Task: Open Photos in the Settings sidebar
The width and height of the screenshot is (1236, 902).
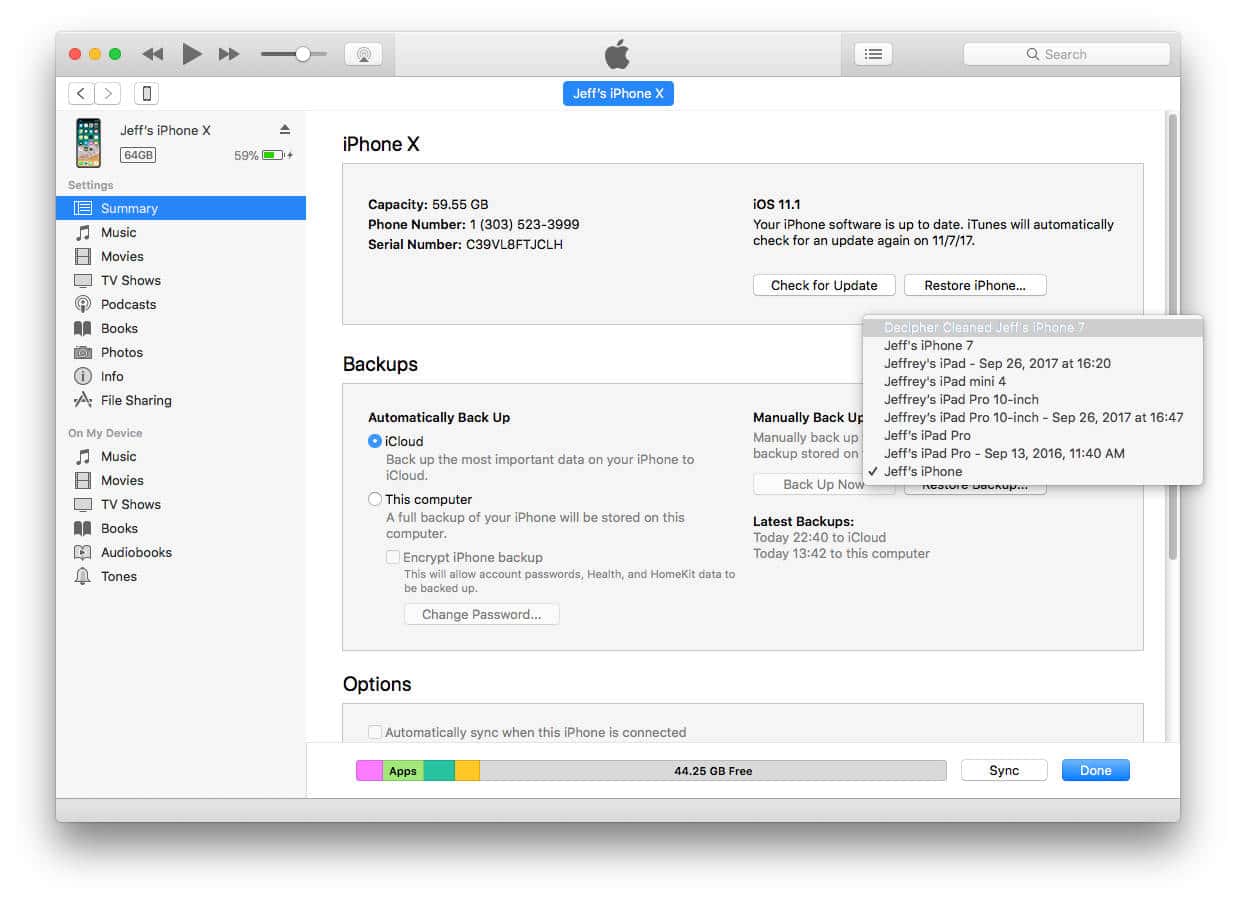Action: pos(121,352)
